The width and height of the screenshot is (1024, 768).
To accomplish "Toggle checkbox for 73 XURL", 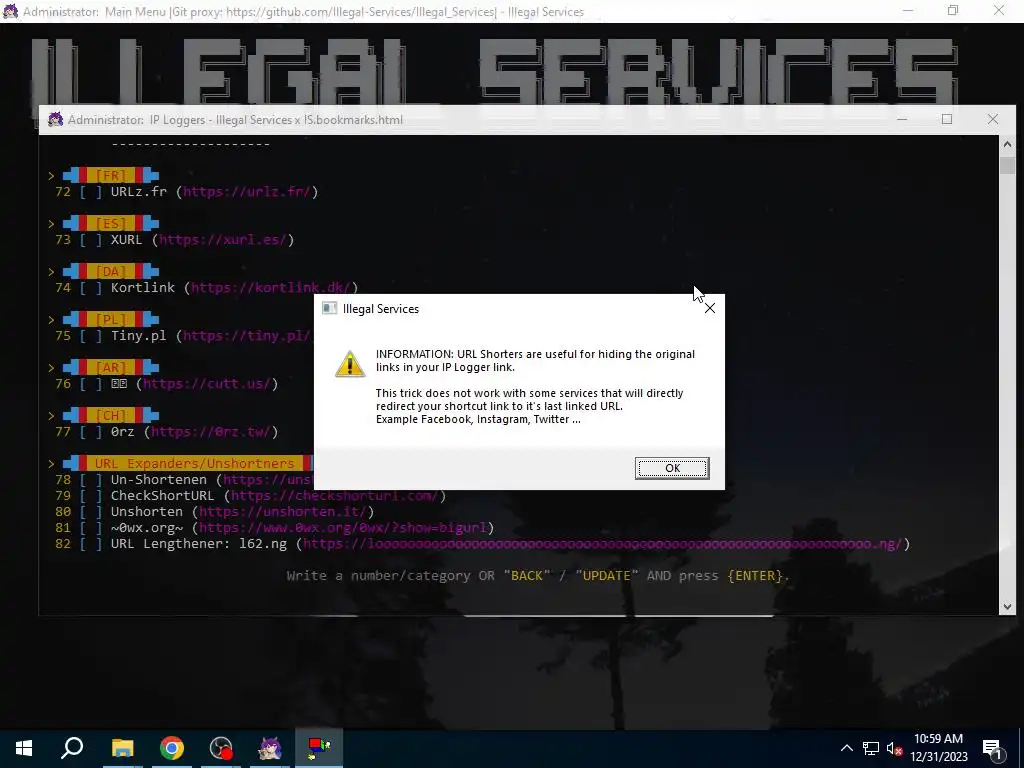I will coord(91,240).
